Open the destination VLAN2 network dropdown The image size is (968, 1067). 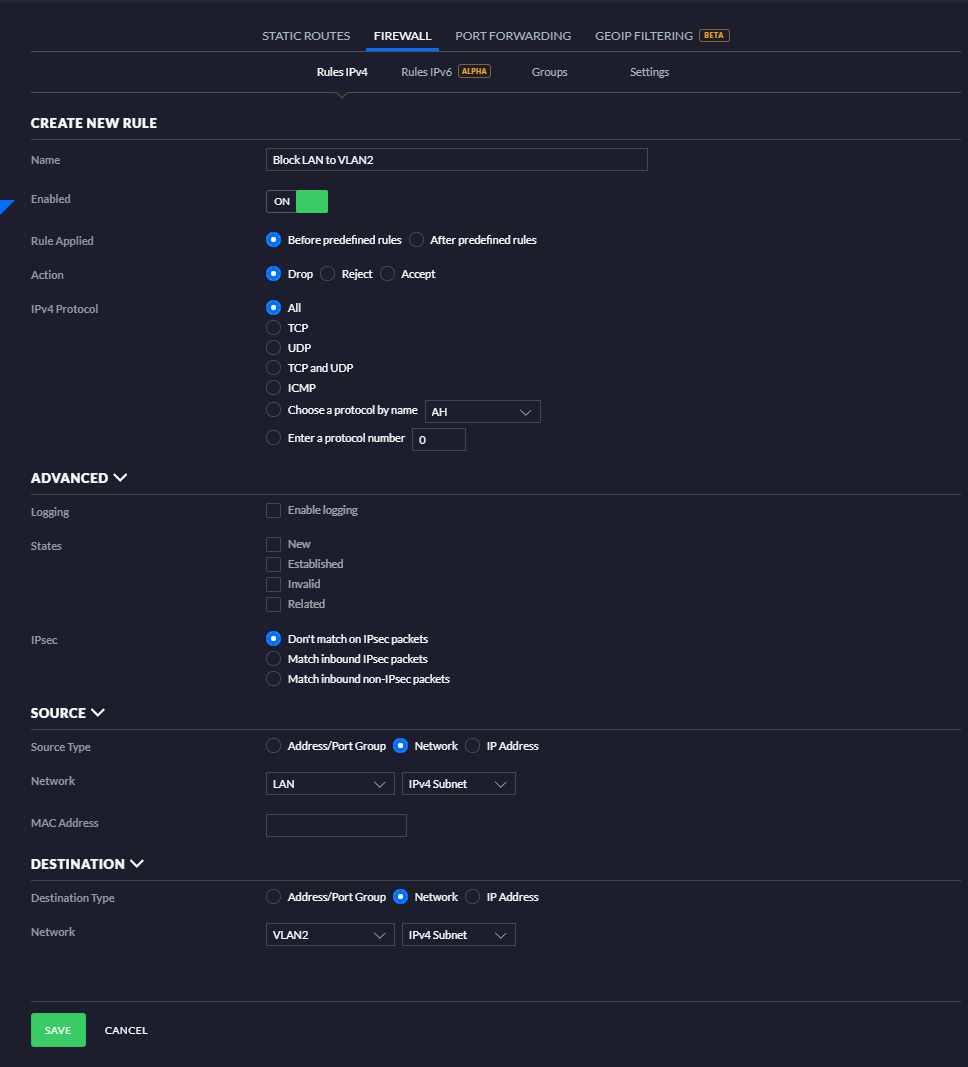[330, 935]
